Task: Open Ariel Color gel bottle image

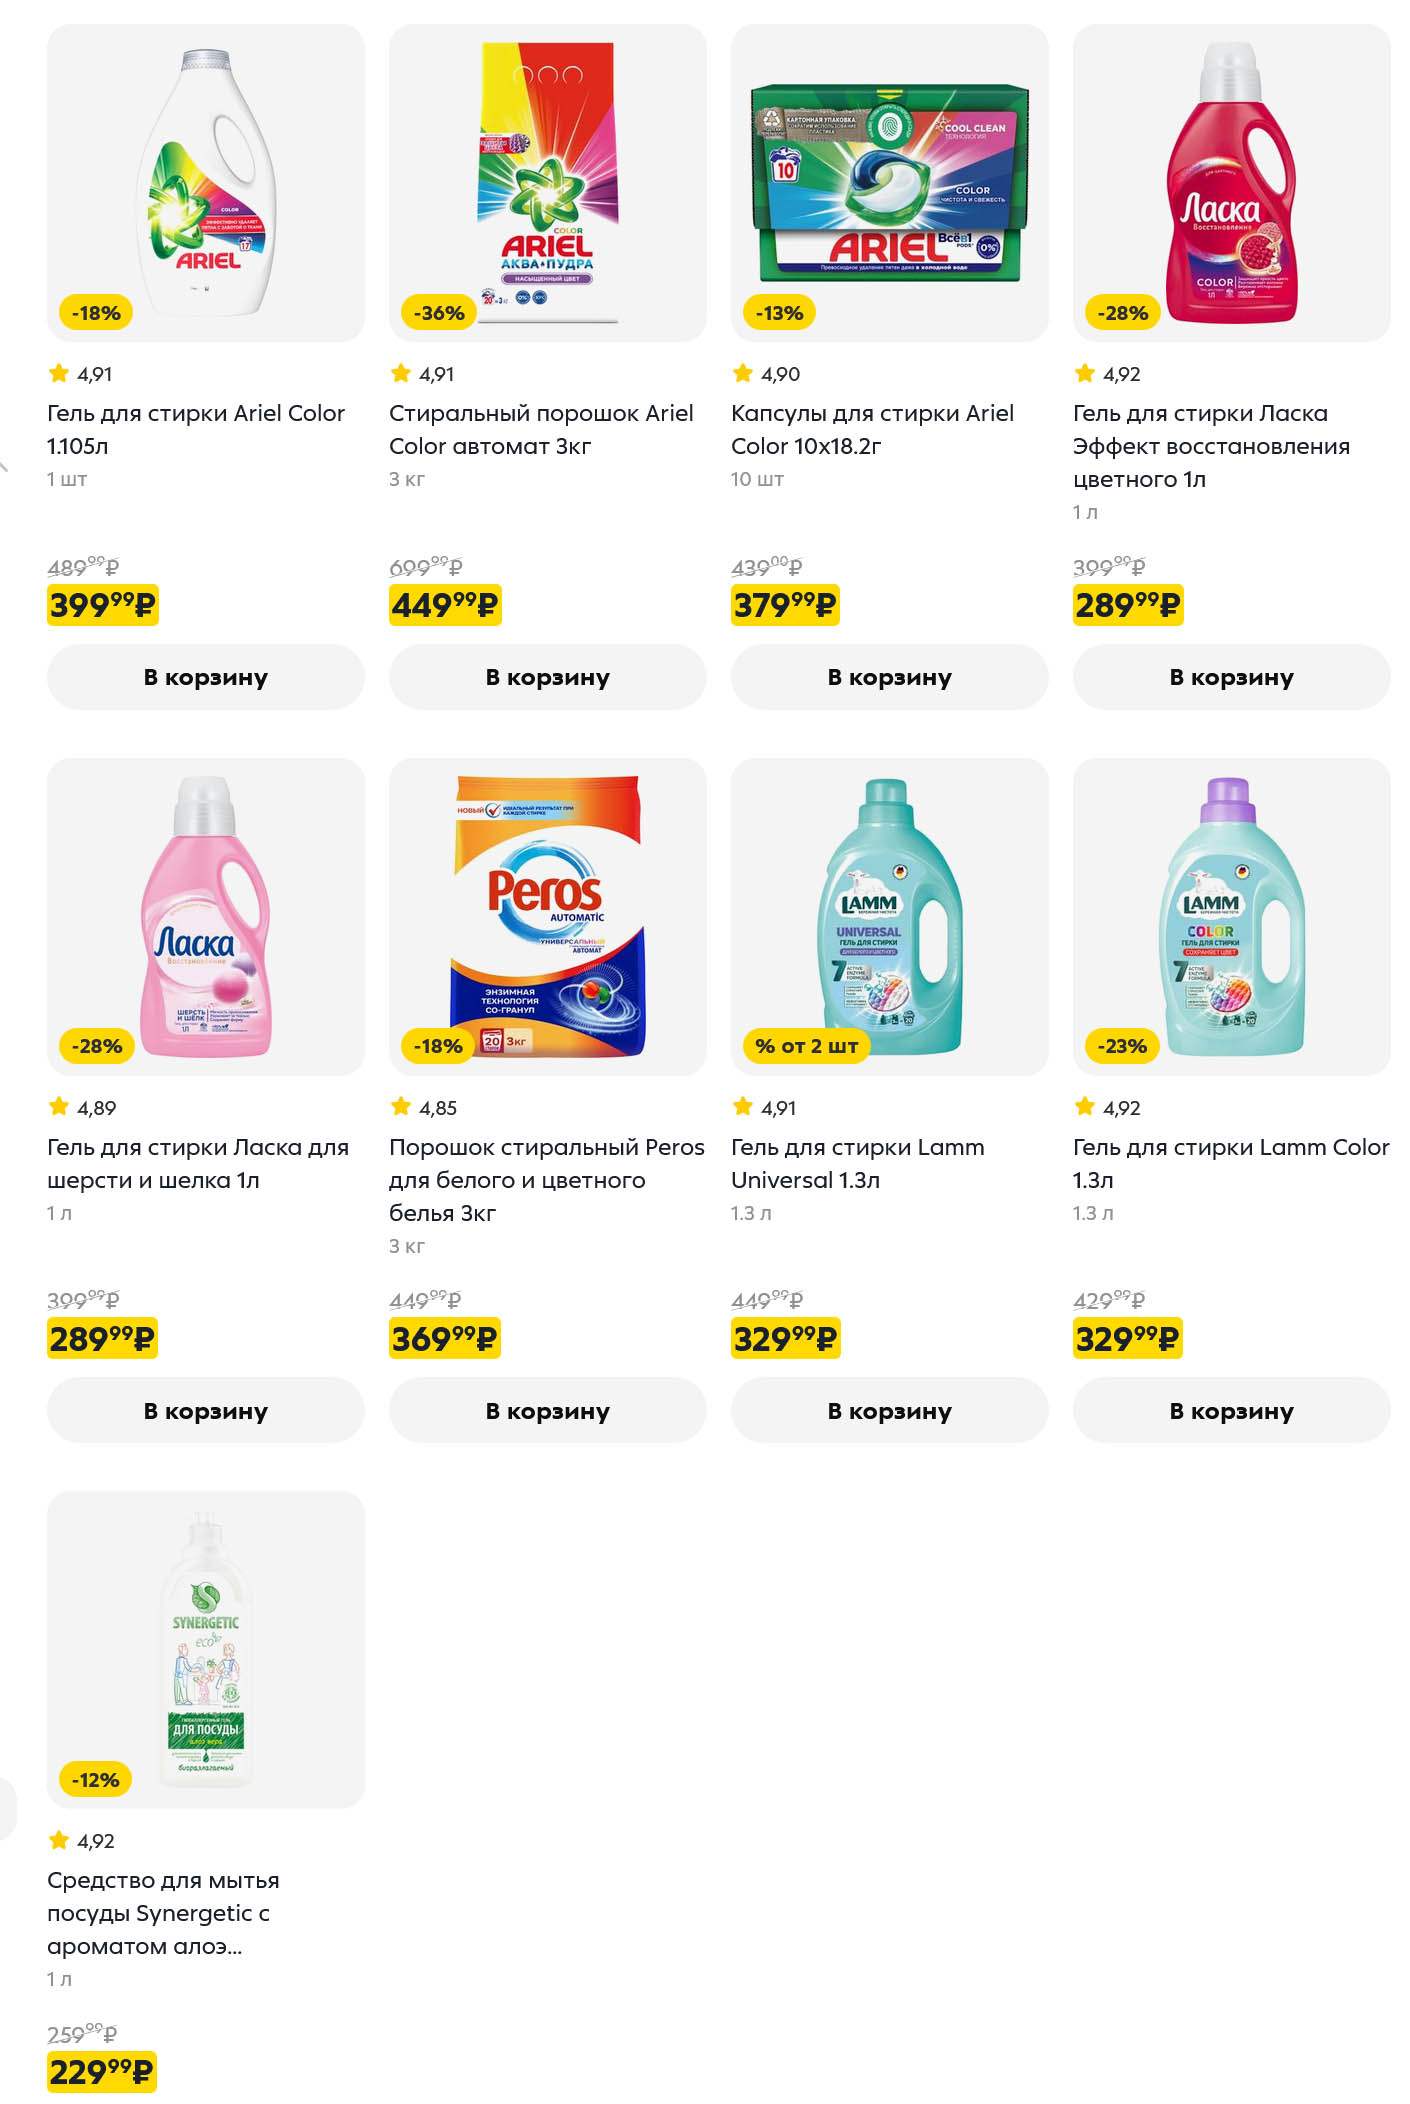Action: pyautogui.click(x=206, y=180)
